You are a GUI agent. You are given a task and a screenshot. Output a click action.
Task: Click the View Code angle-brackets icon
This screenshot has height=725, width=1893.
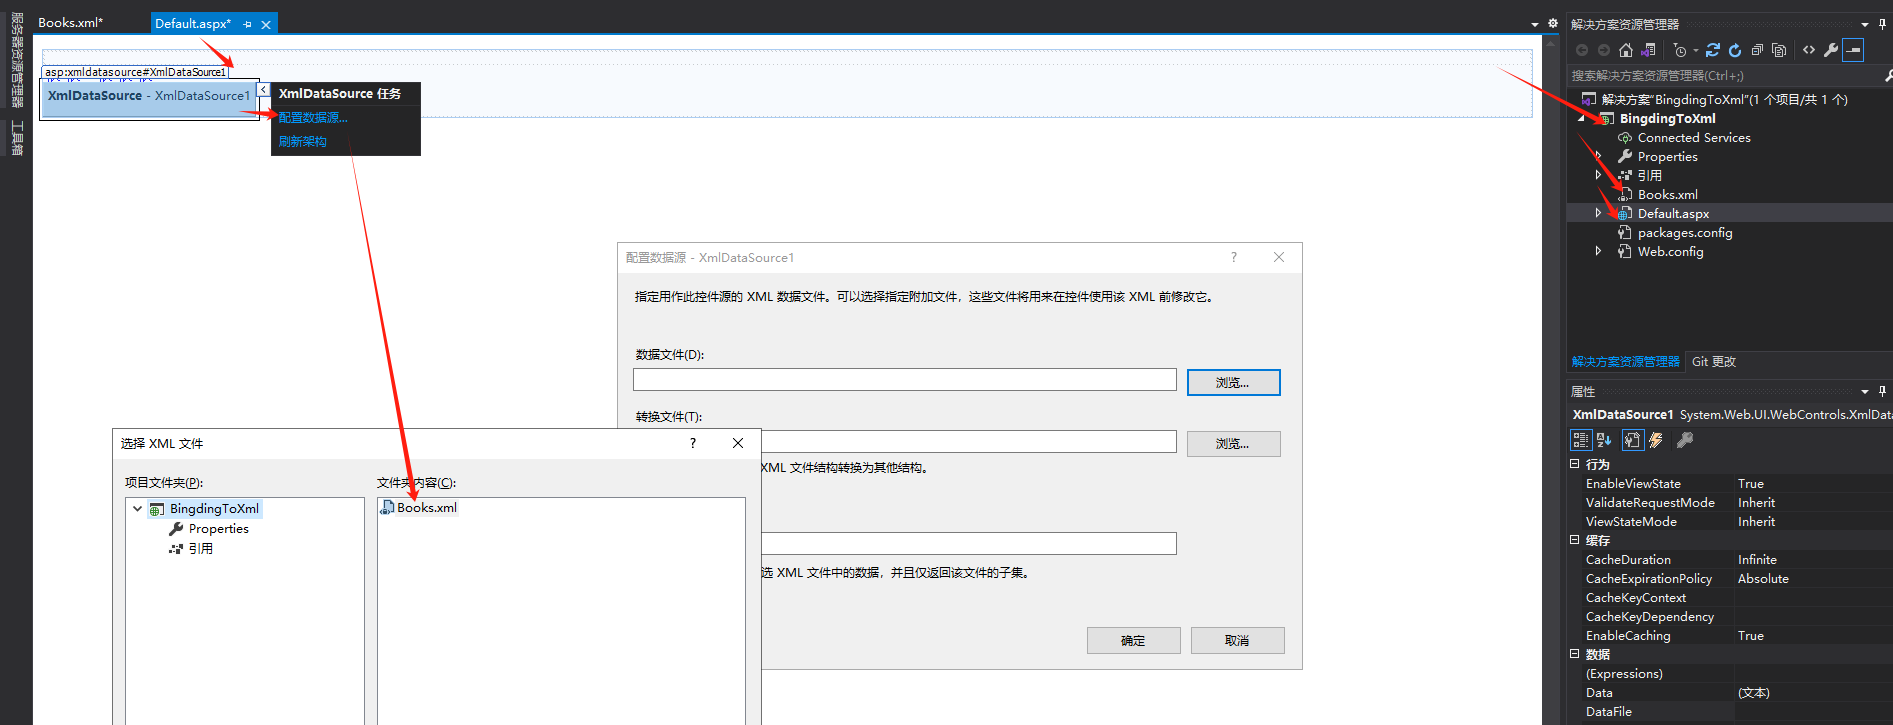(x=1809, y=50)
